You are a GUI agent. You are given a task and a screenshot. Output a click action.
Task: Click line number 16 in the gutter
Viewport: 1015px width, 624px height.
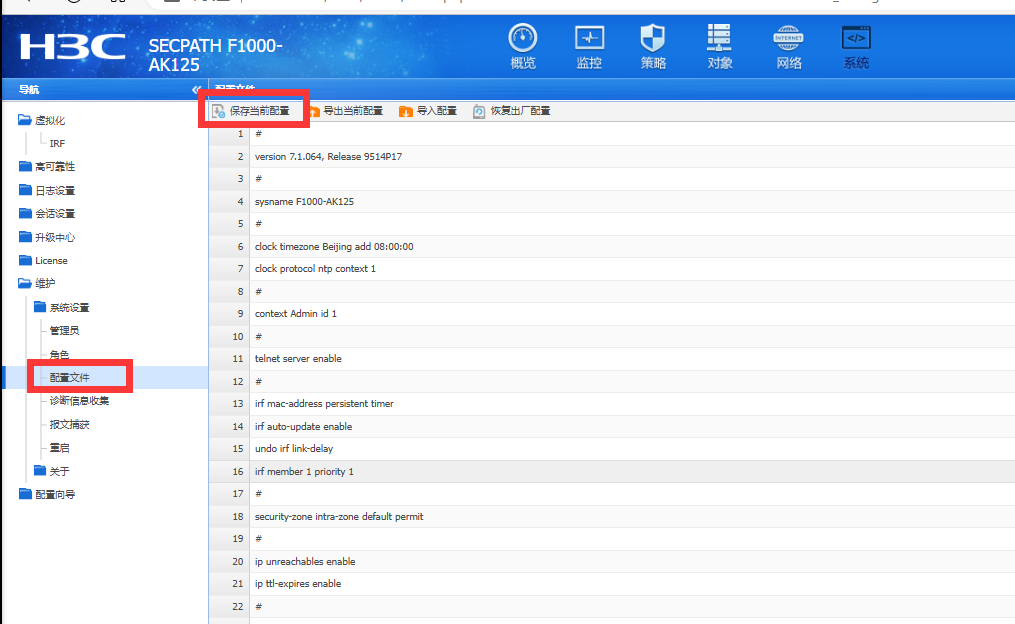238,471
